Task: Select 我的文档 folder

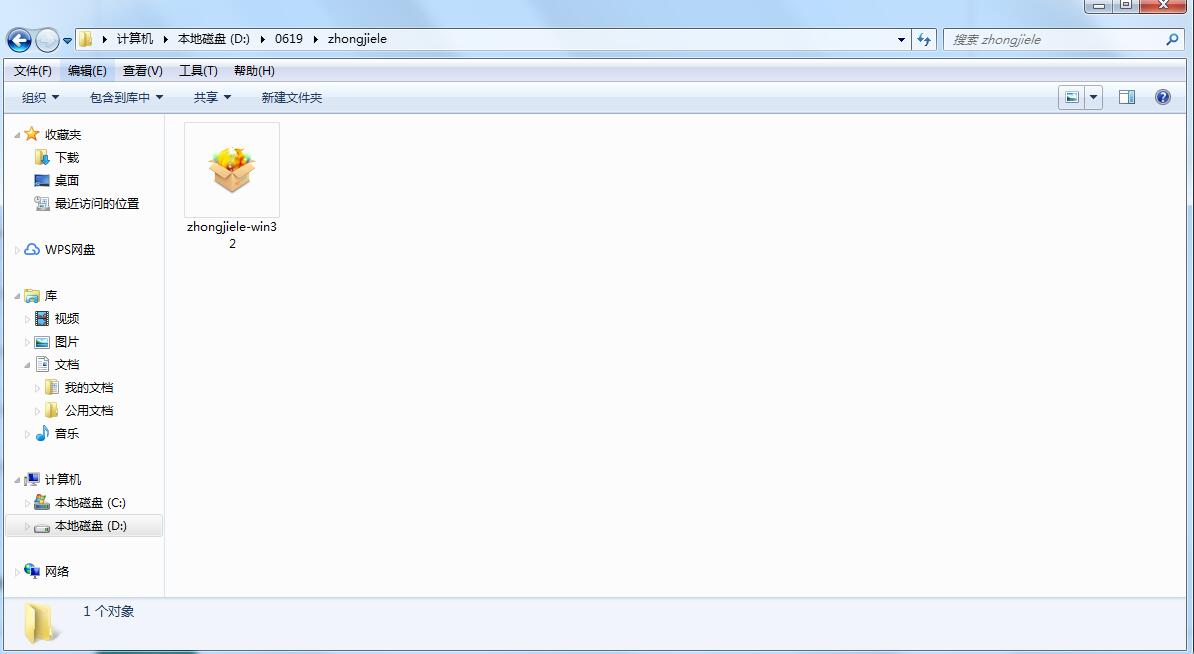Action: click(x=89, y=388)
